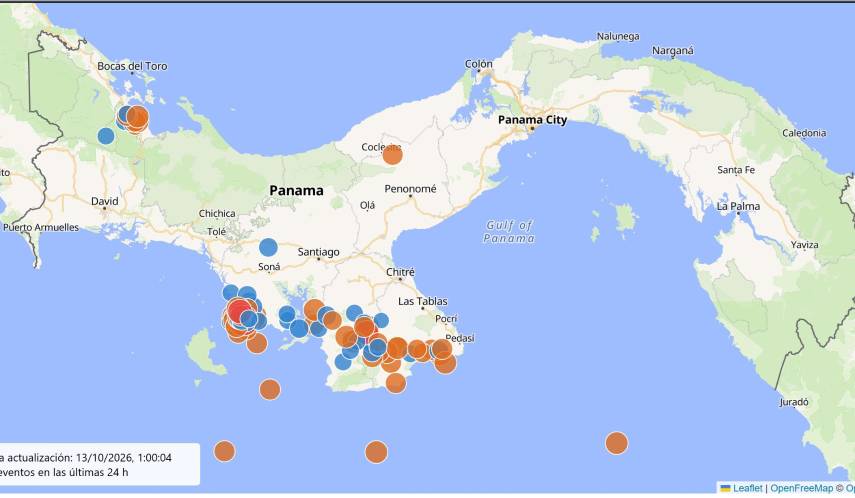Click the Chitré town label
Viewport: 855px width, 498px height.
400,272
